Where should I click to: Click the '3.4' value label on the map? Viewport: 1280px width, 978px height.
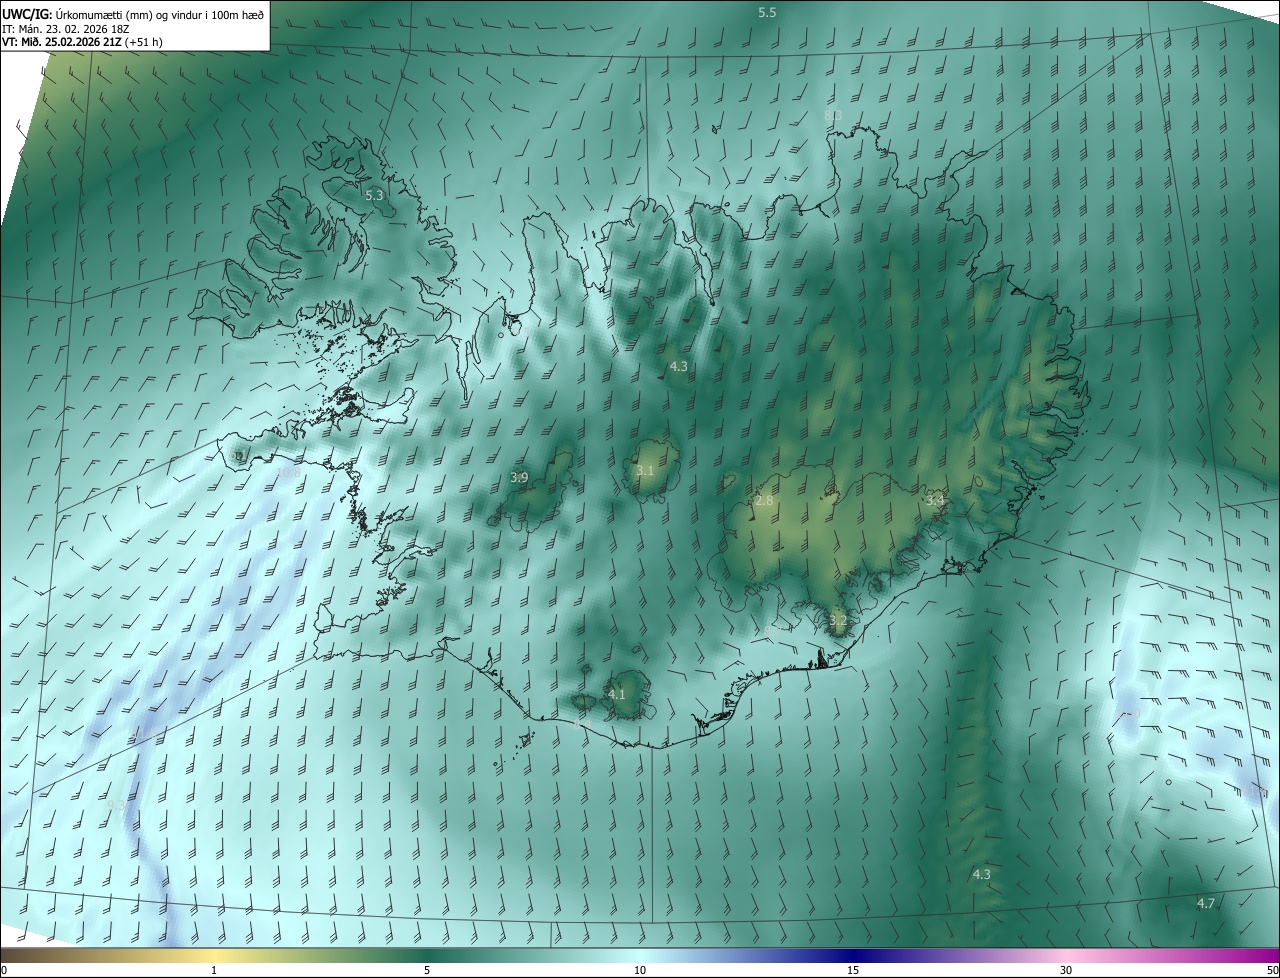pos(935,499)
